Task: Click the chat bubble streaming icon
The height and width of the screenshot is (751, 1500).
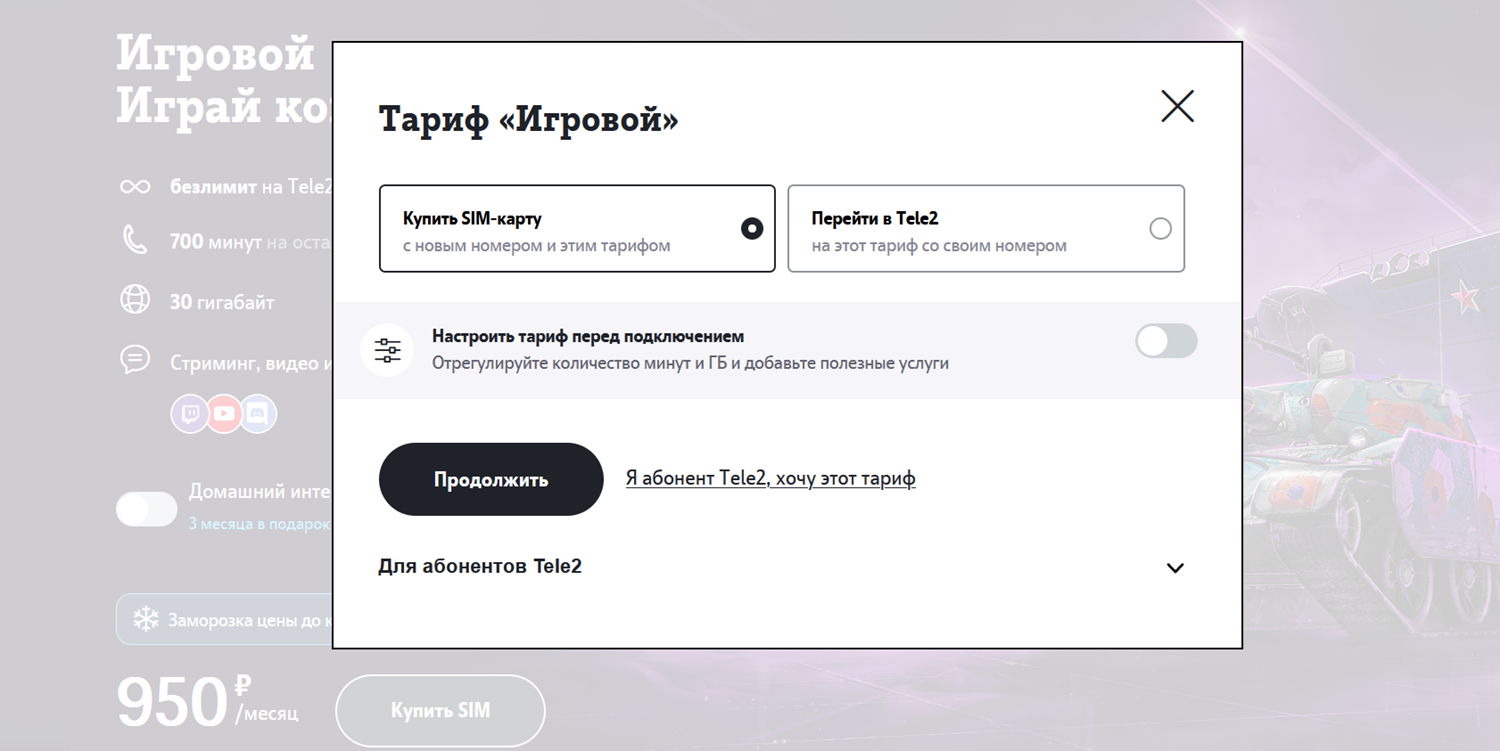Action: coord(135,359)
